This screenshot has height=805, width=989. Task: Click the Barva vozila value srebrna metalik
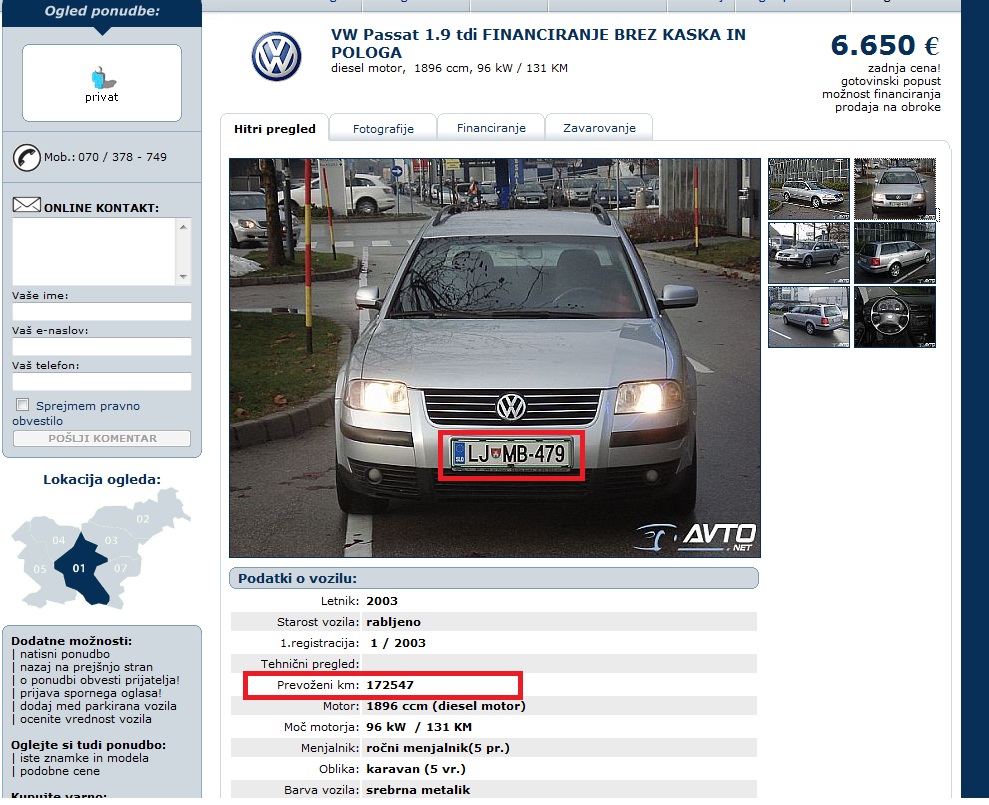(418, 790)
